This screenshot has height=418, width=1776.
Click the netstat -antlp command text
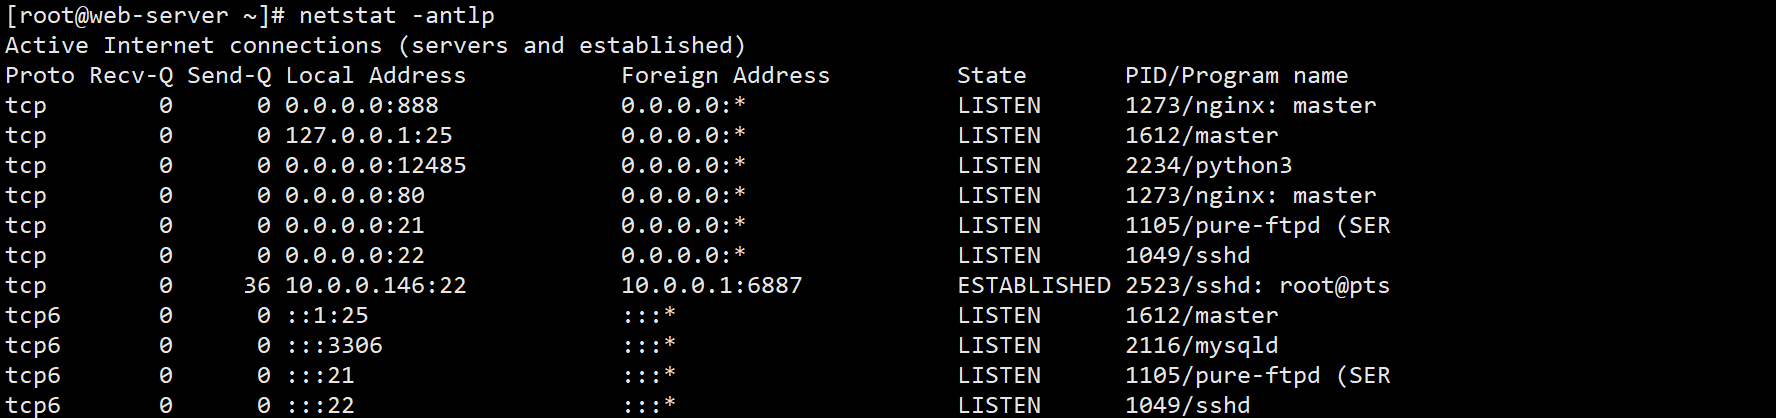click(x=397, y=16)
